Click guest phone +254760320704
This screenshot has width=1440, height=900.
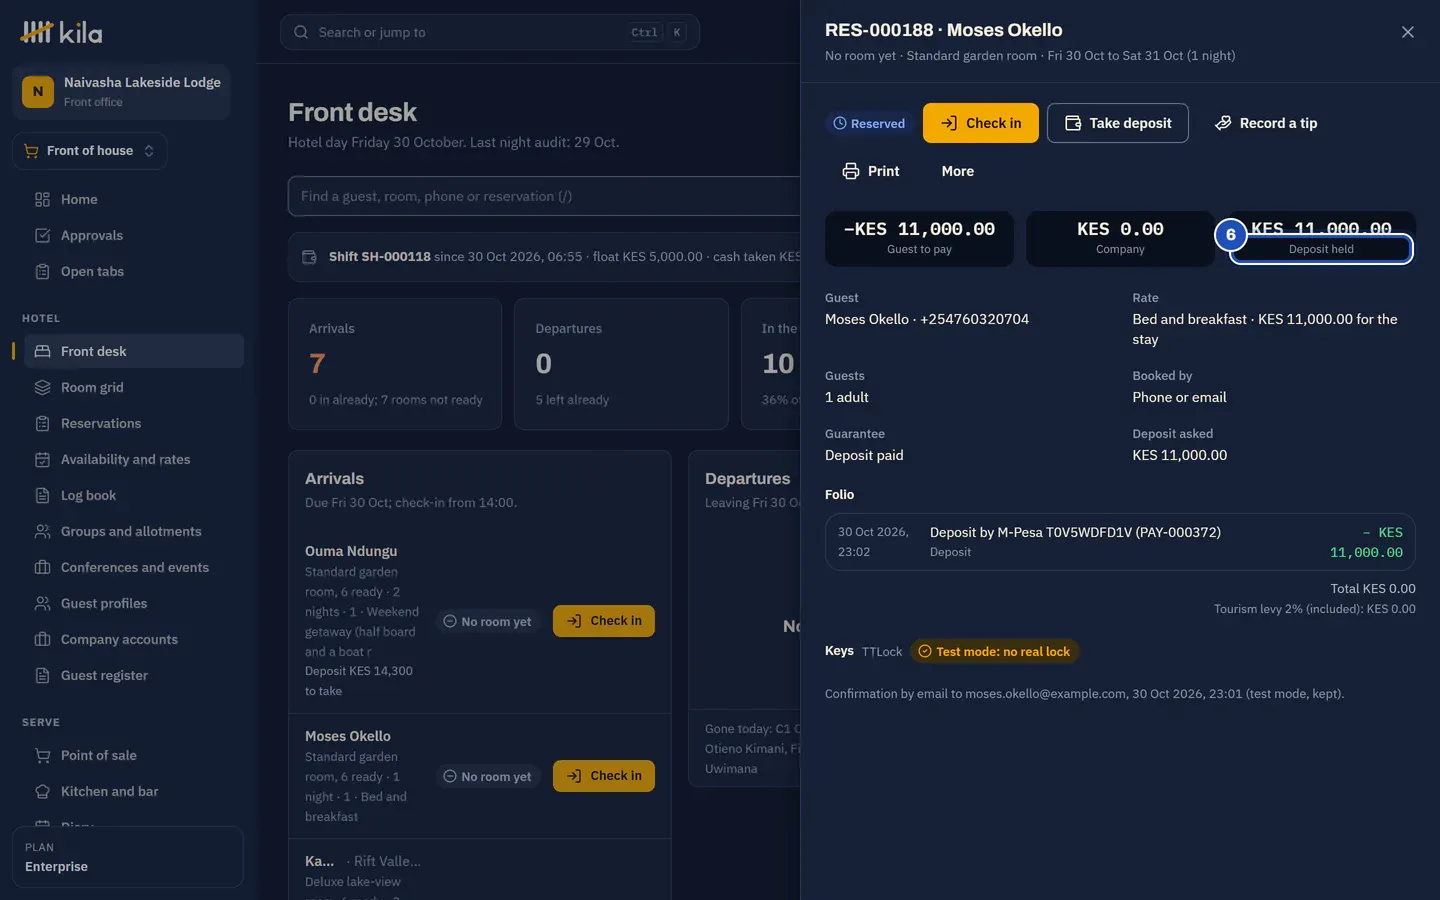click(974, 319)
